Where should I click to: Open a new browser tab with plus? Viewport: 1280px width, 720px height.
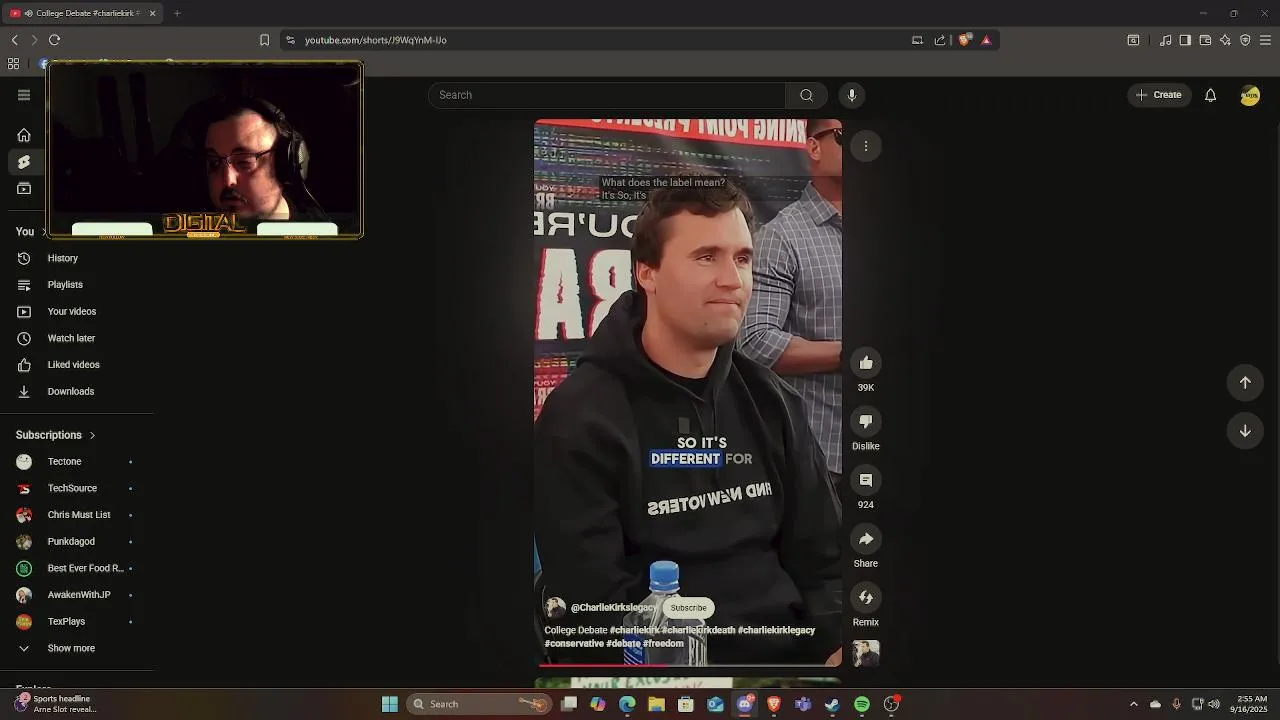point(177,13)
